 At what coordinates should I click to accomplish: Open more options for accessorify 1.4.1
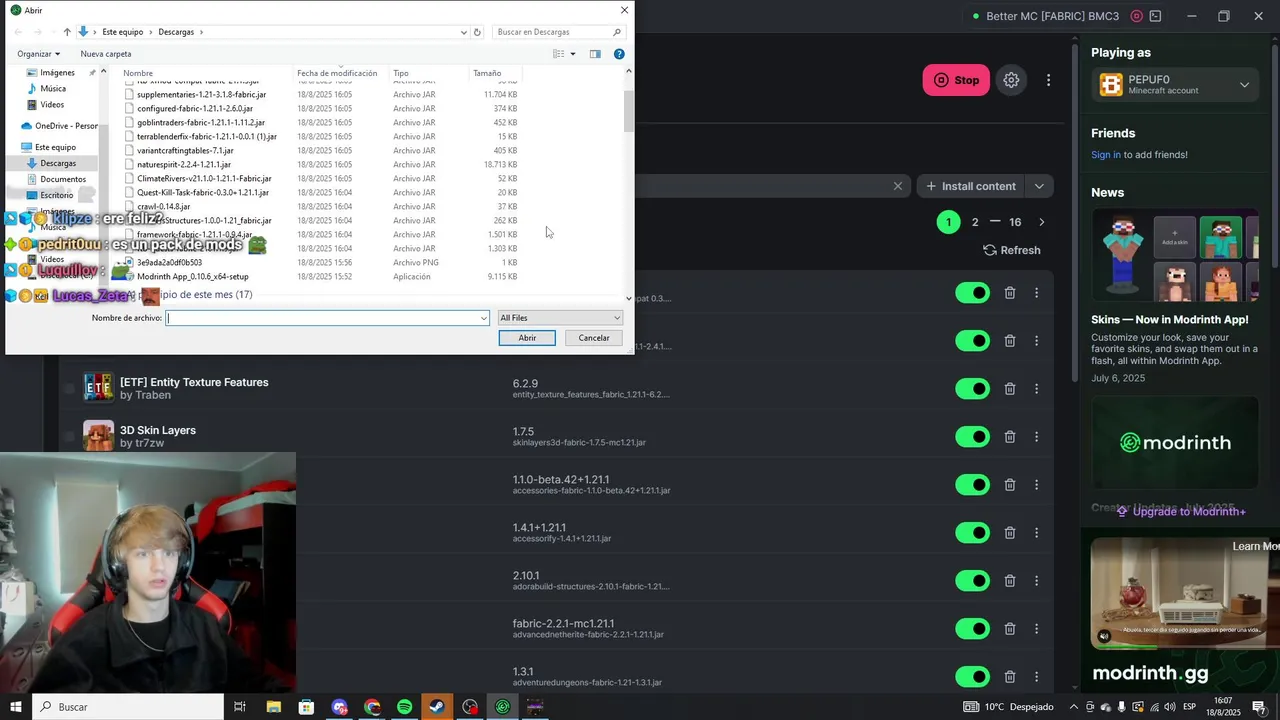pyautogui.click(x=1037, y=533)
